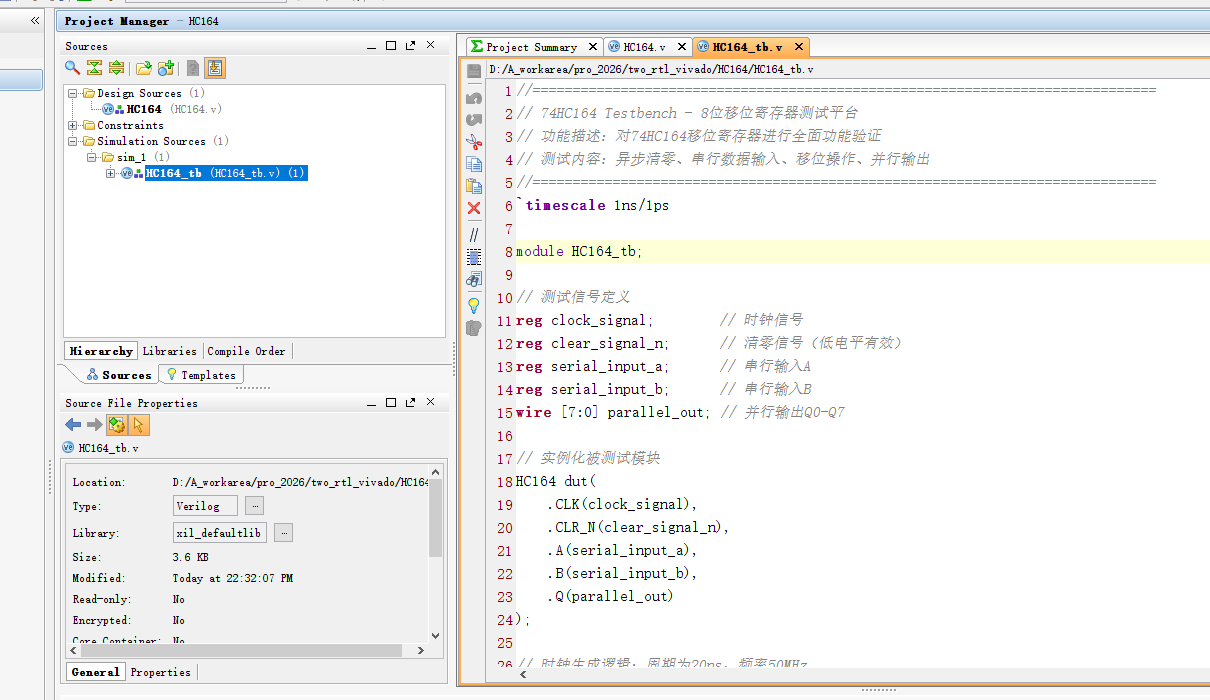
Task: Switch to the Project Summary tab
Action: pyautogui.click(x=532, y=47)
